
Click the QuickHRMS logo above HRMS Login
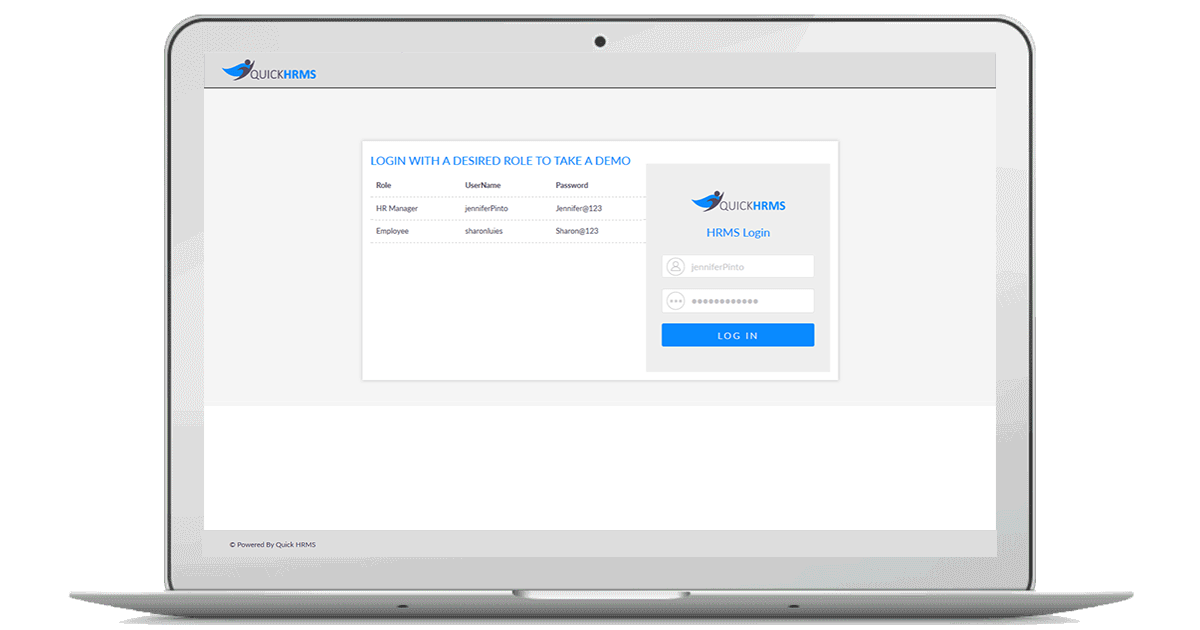pyautogui.click(x=738, y=202)
